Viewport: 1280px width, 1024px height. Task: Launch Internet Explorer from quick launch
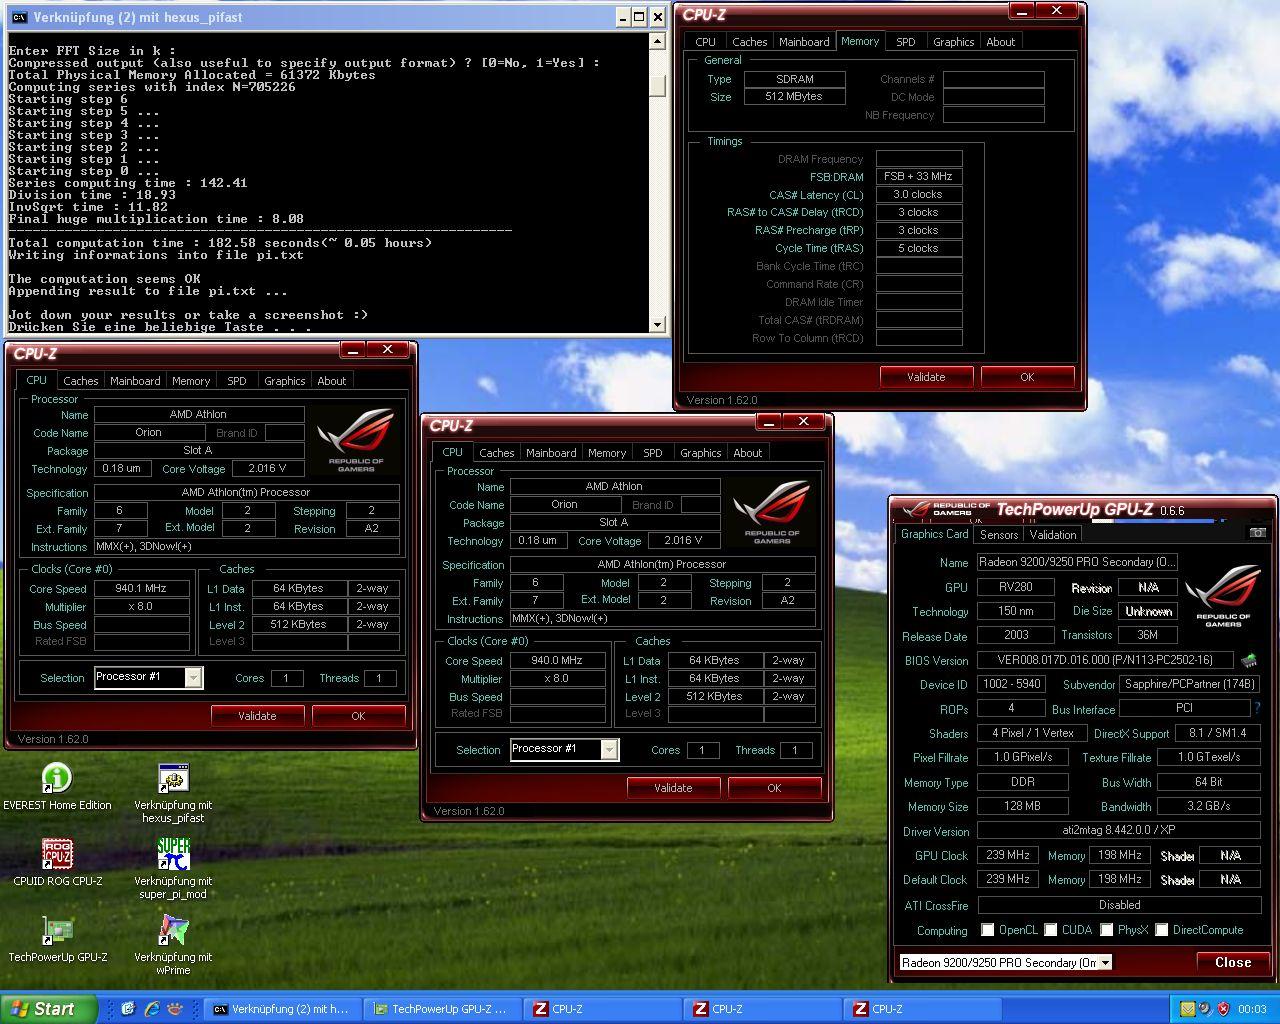coord(152,1009)
